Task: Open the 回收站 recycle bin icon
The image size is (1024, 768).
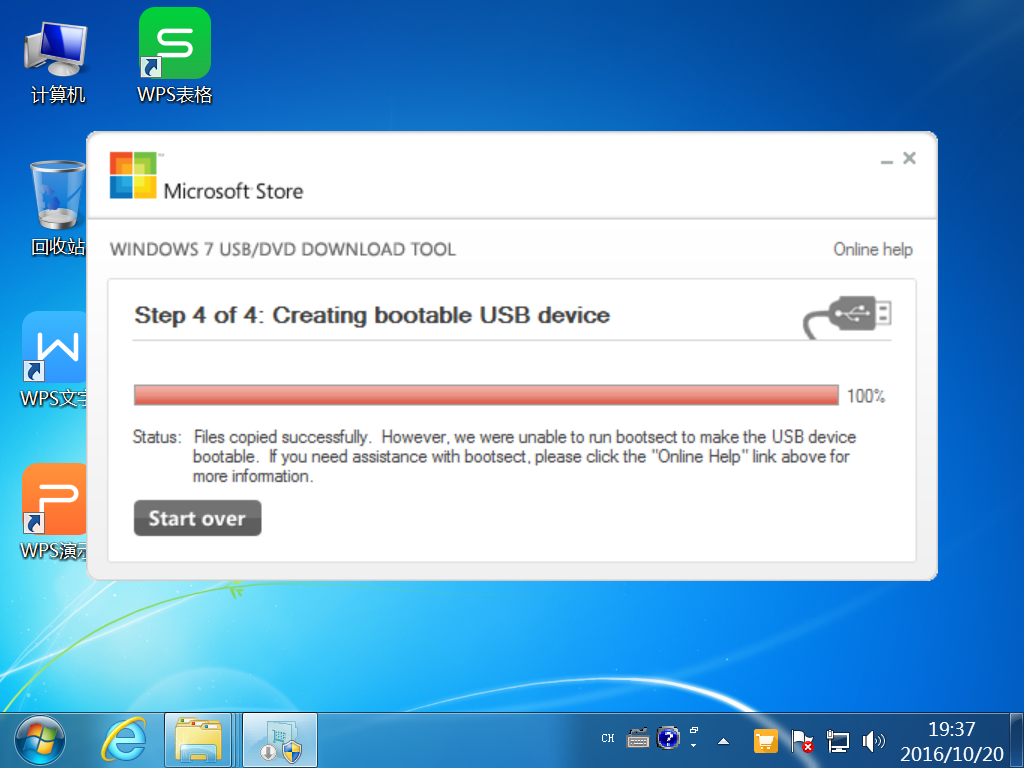Action: [x=57, y=208]
